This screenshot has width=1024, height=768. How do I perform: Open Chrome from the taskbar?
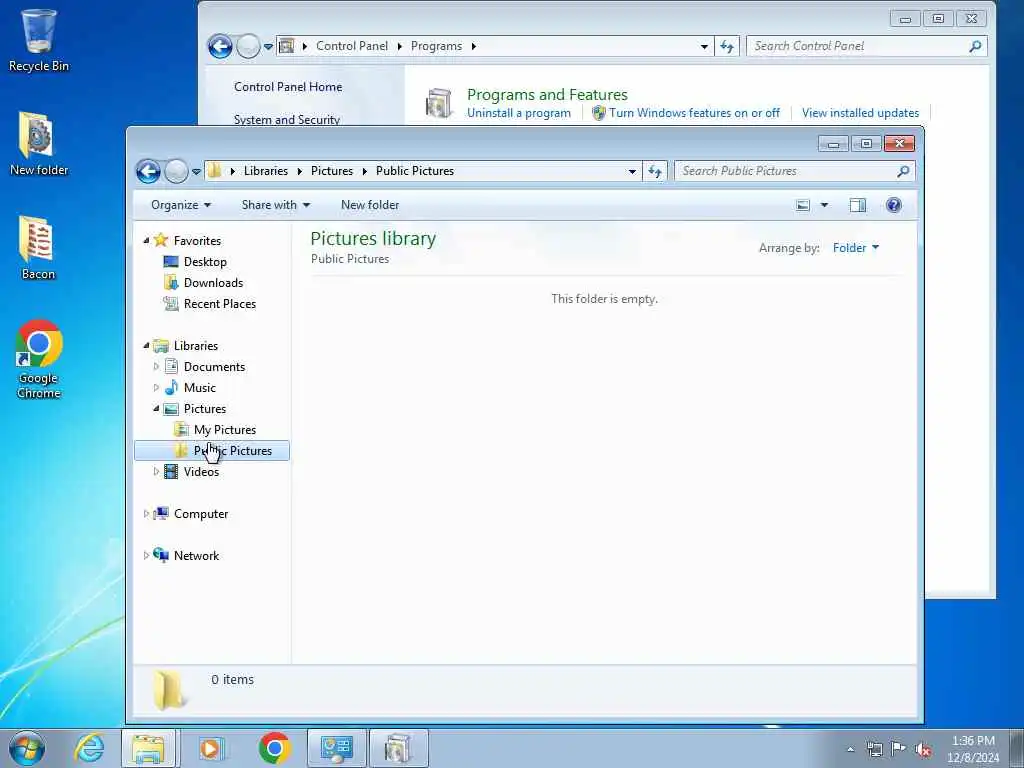pyautogui.click(x=274, y=748)
